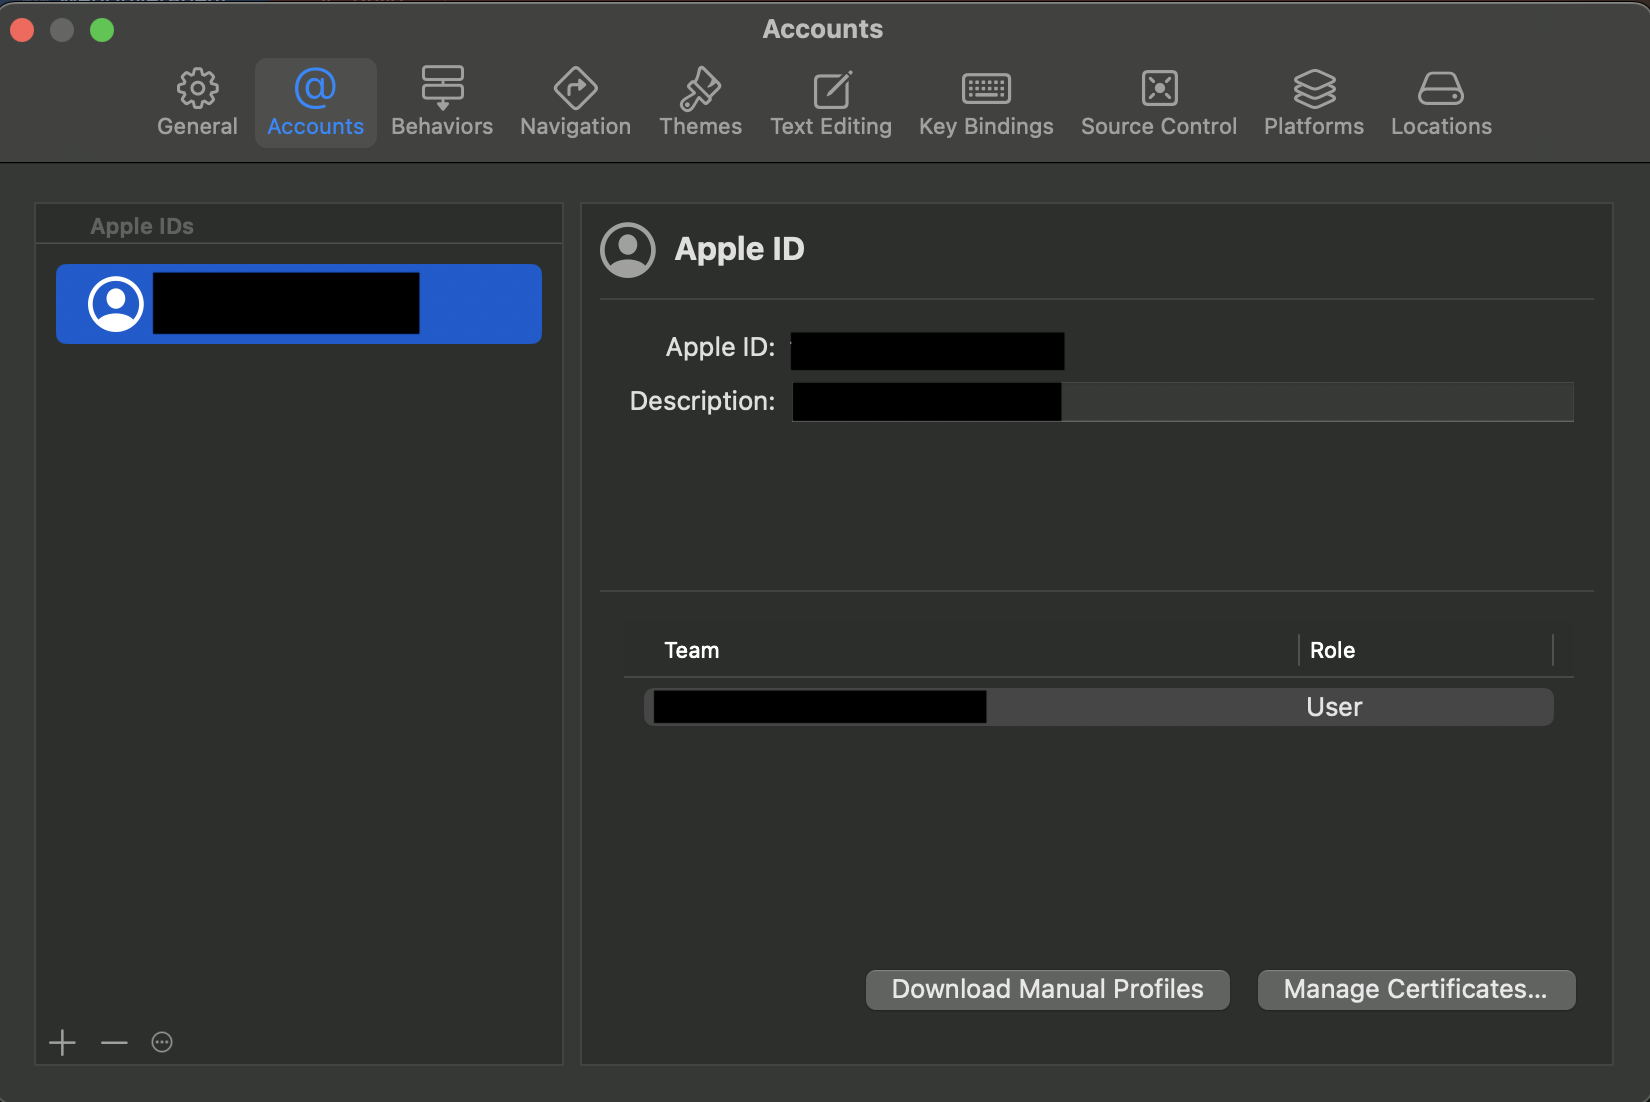Remove account with the minus icon
The image size is (1650, 1102).
pyautogui.click(x=114, y=1042)
